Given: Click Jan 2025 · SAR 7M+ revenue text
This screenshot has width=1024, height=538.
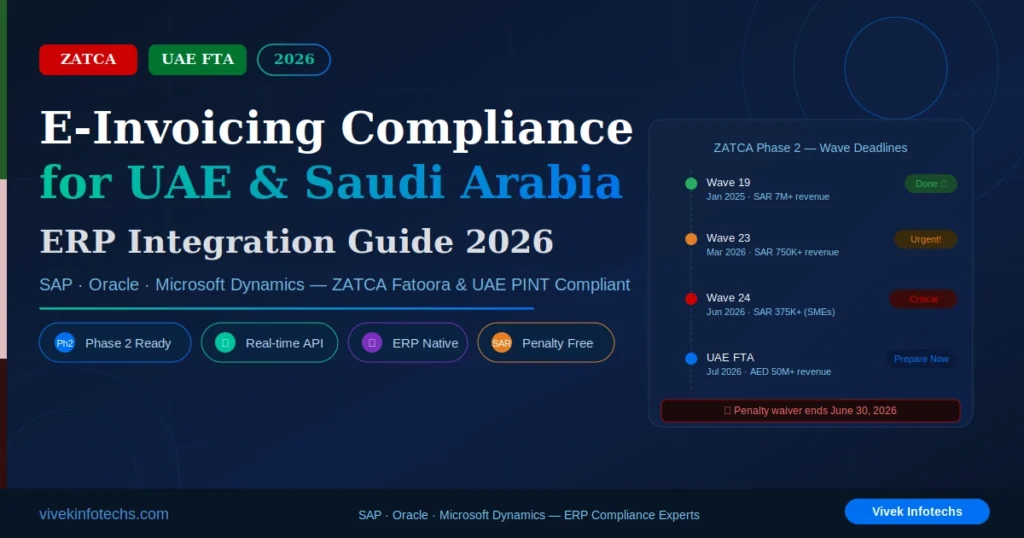Looking at the screenshot, I should [x=768, y=197].
